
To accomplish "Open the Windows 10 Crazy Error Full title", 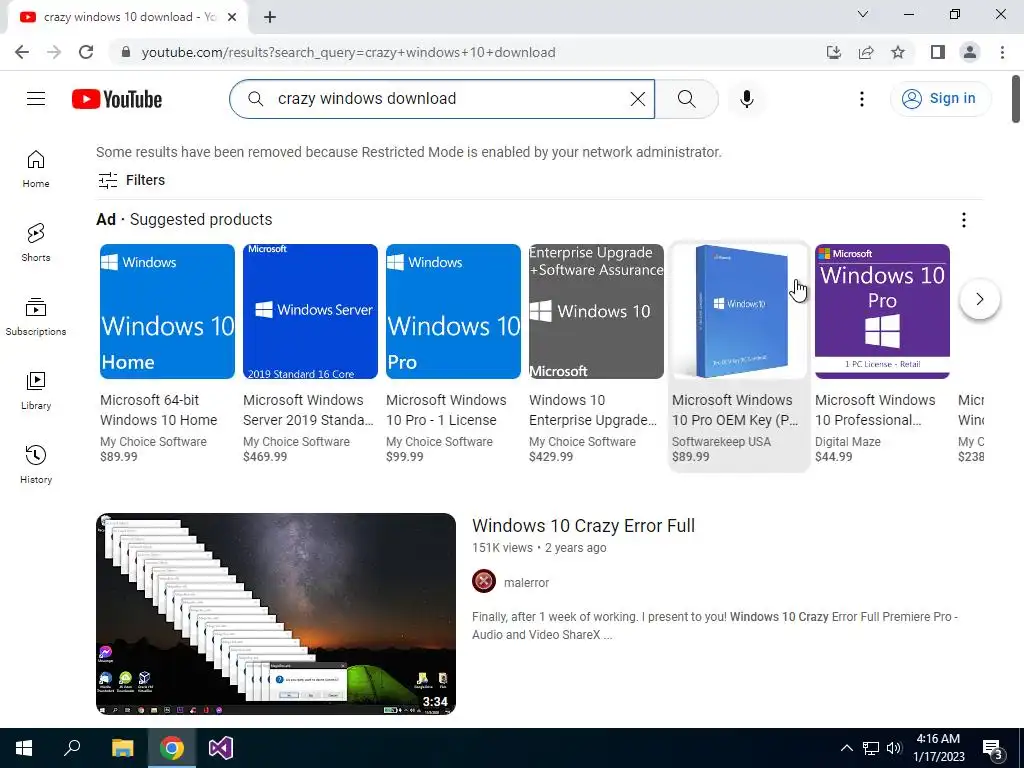I will 583,526.
